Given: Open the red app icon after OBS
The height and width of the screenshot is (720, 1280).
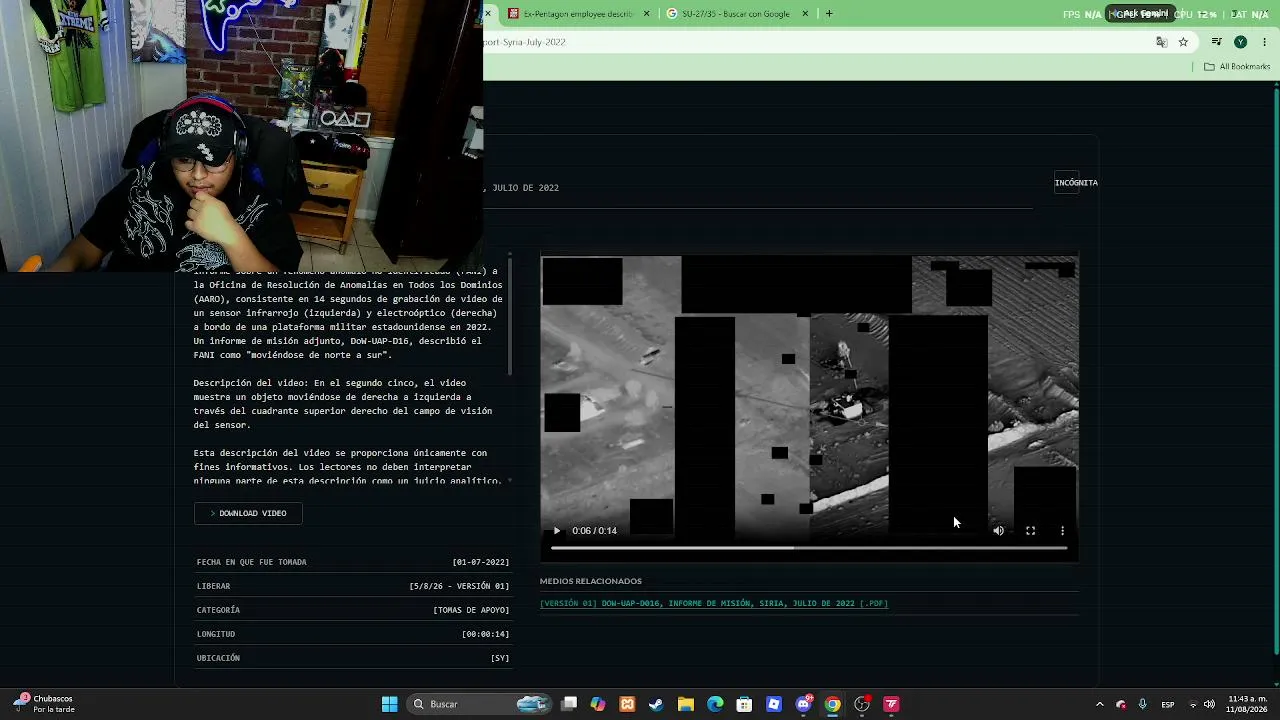Looking at the screenshot, I should [x=891, y=704].
